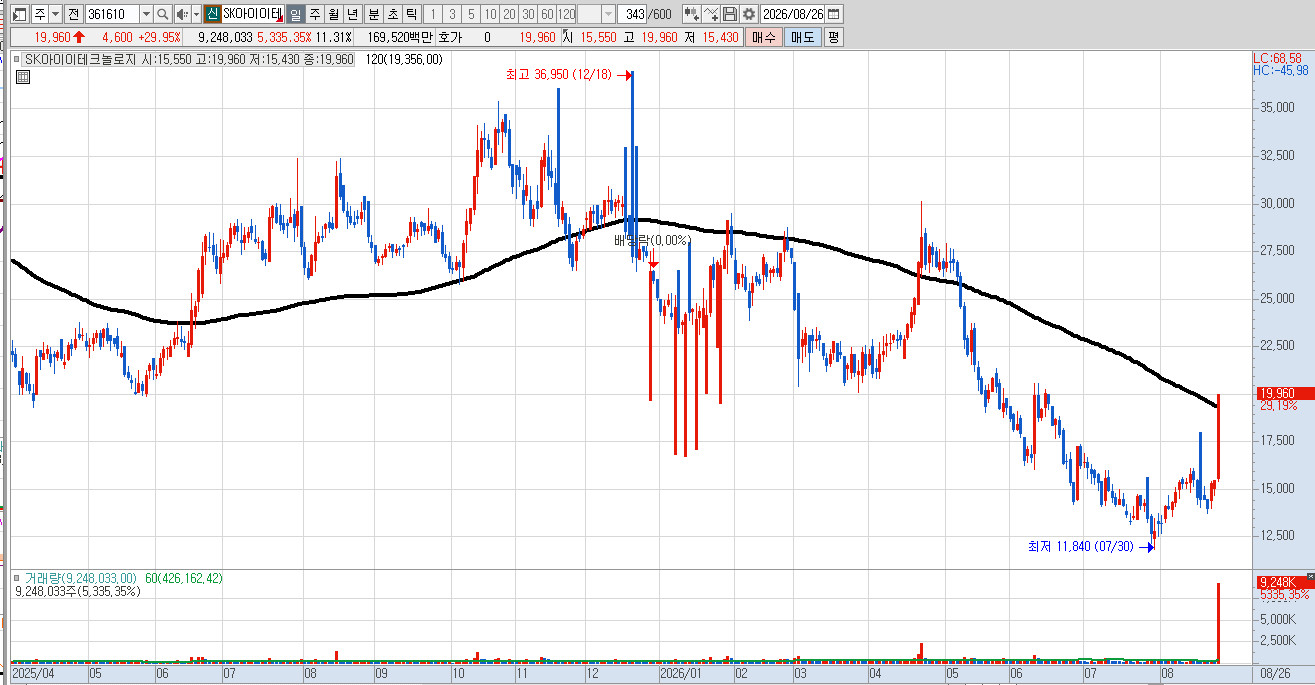Click the add indicator line icon
The height and width of the screenshot is (685, 1315).
pos(711,14)
